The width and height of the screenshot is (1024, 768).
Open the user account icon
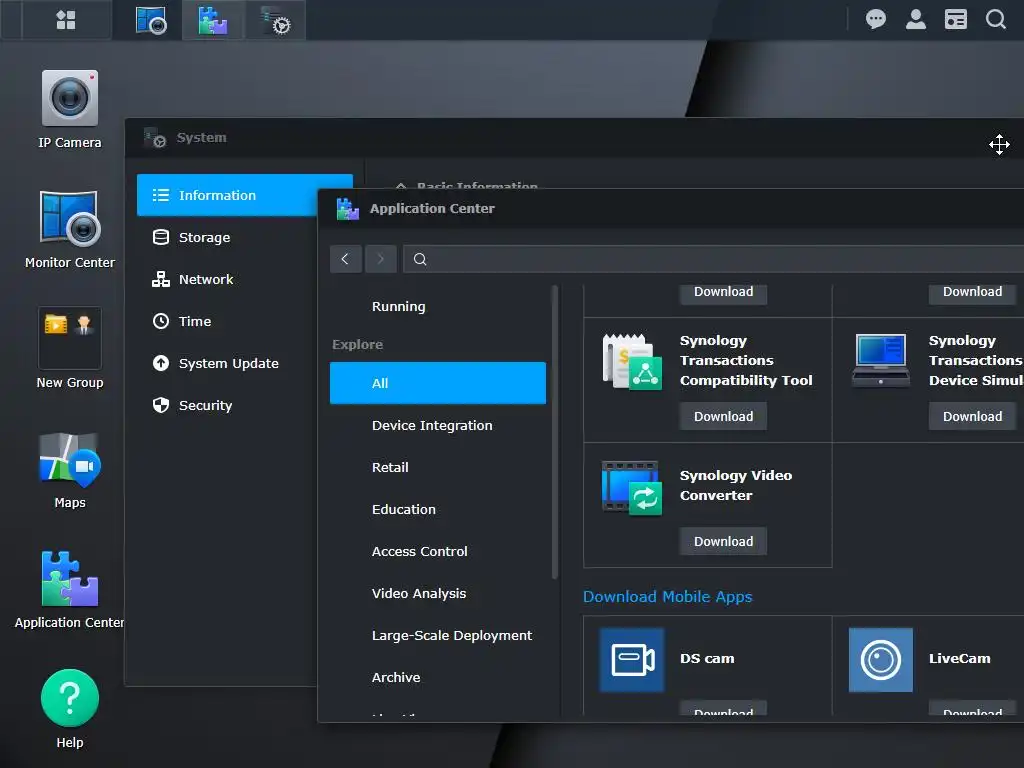pyautogui.click(x=916, y=19)
